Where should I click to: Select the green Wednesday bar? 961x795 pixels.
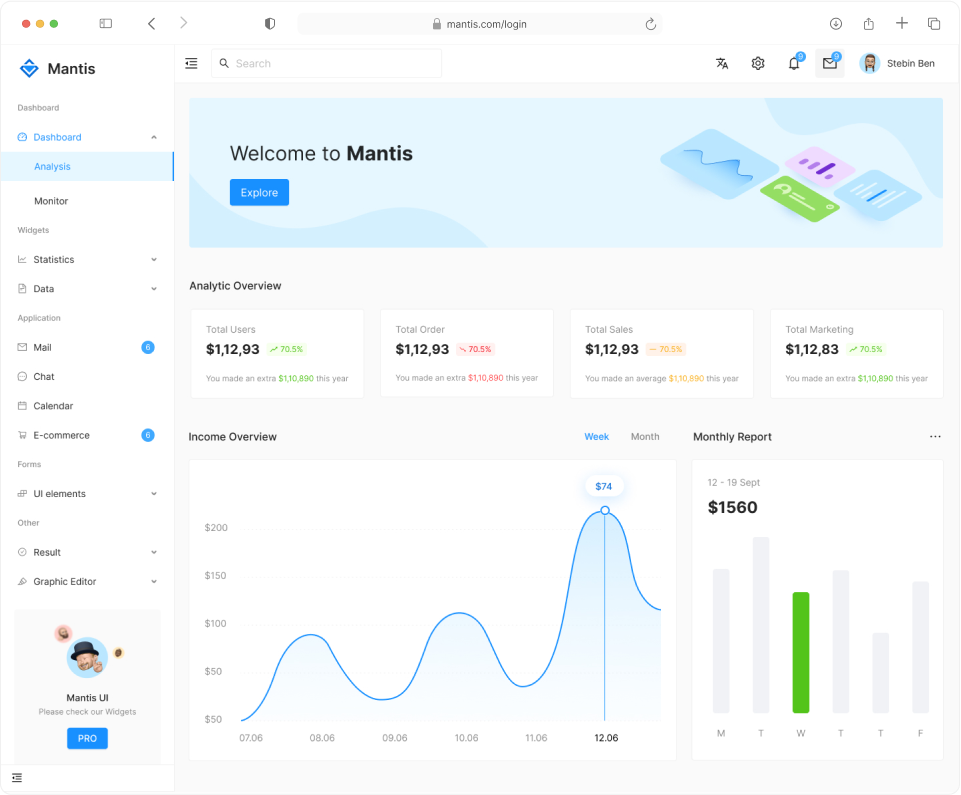[x=801, y=652]
